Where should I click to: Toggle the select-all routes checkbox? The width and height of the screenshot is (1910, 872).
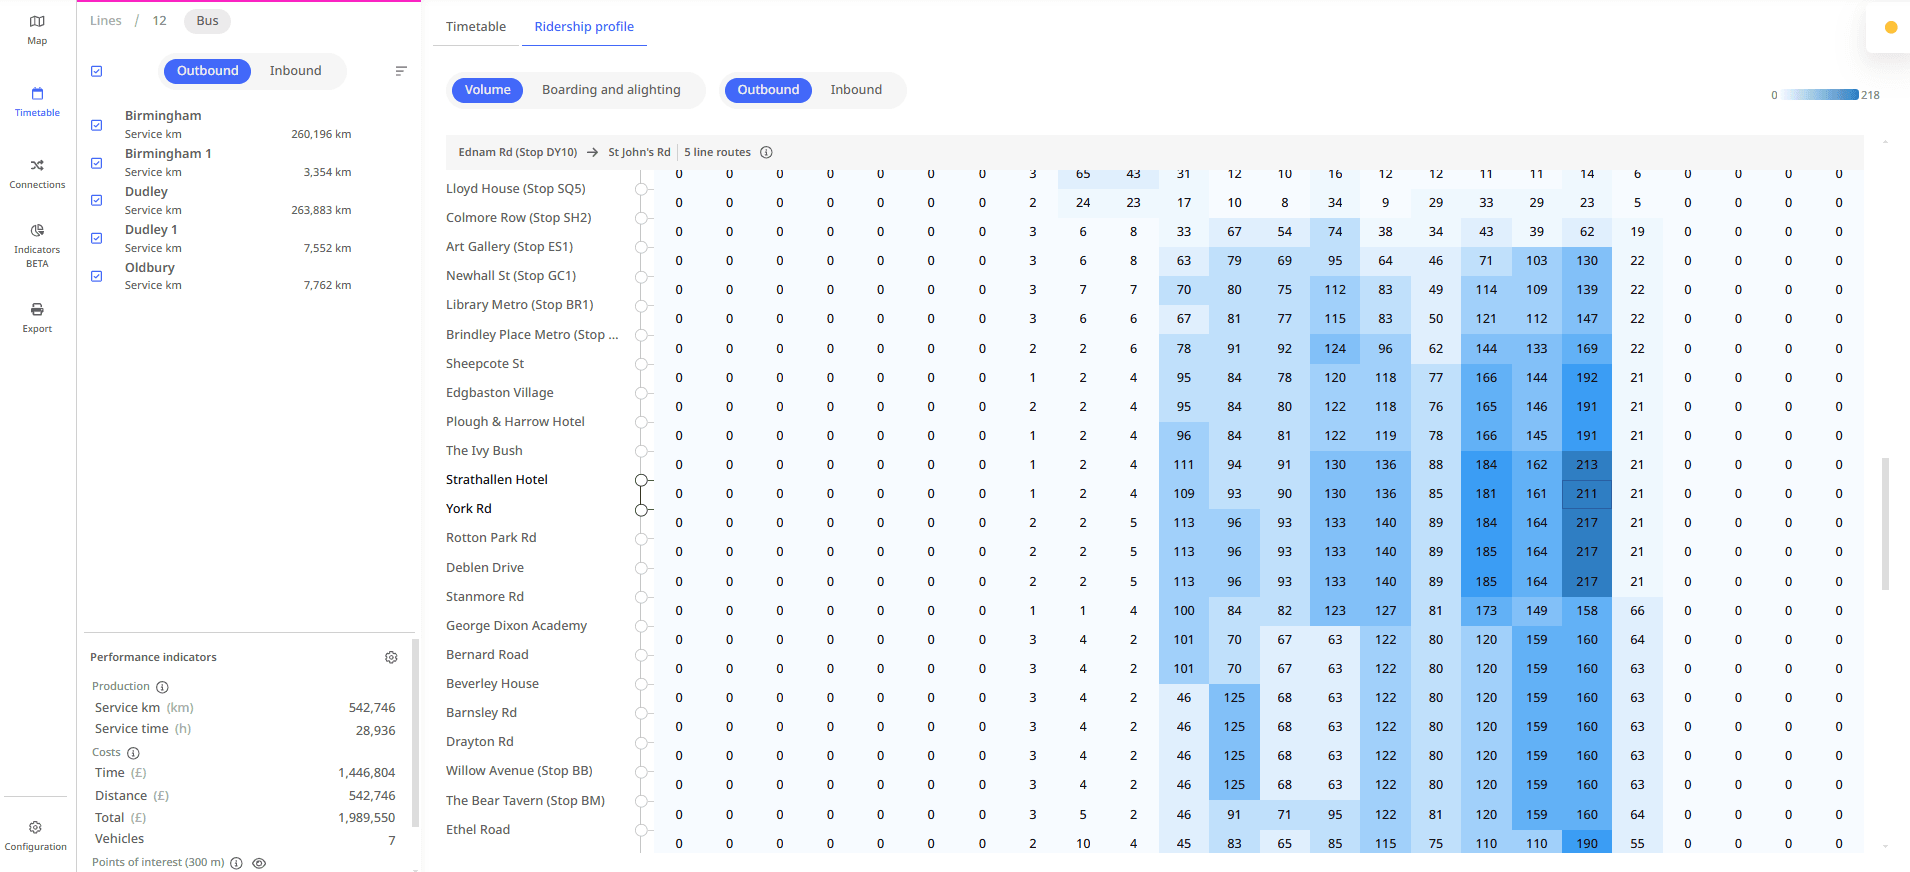97,71
